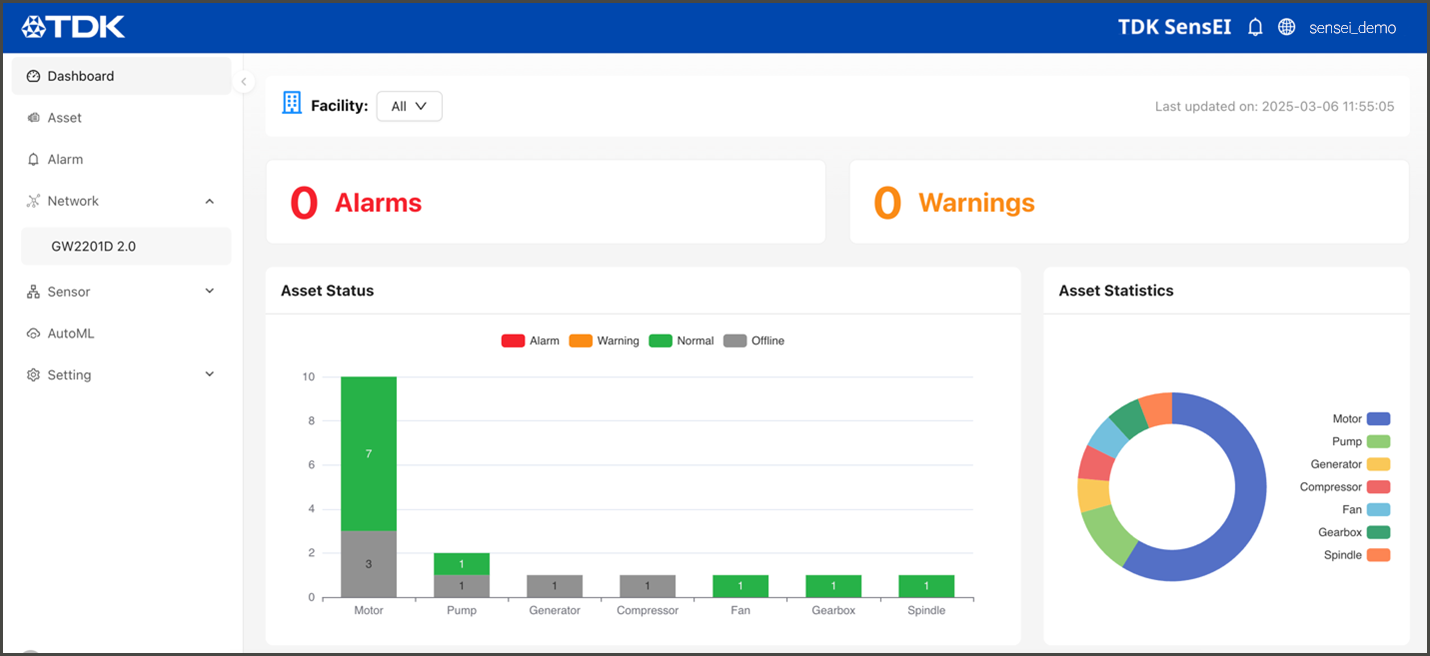
Task: Toggle Offline series in chart legend
Action: [x=754, y=341]
